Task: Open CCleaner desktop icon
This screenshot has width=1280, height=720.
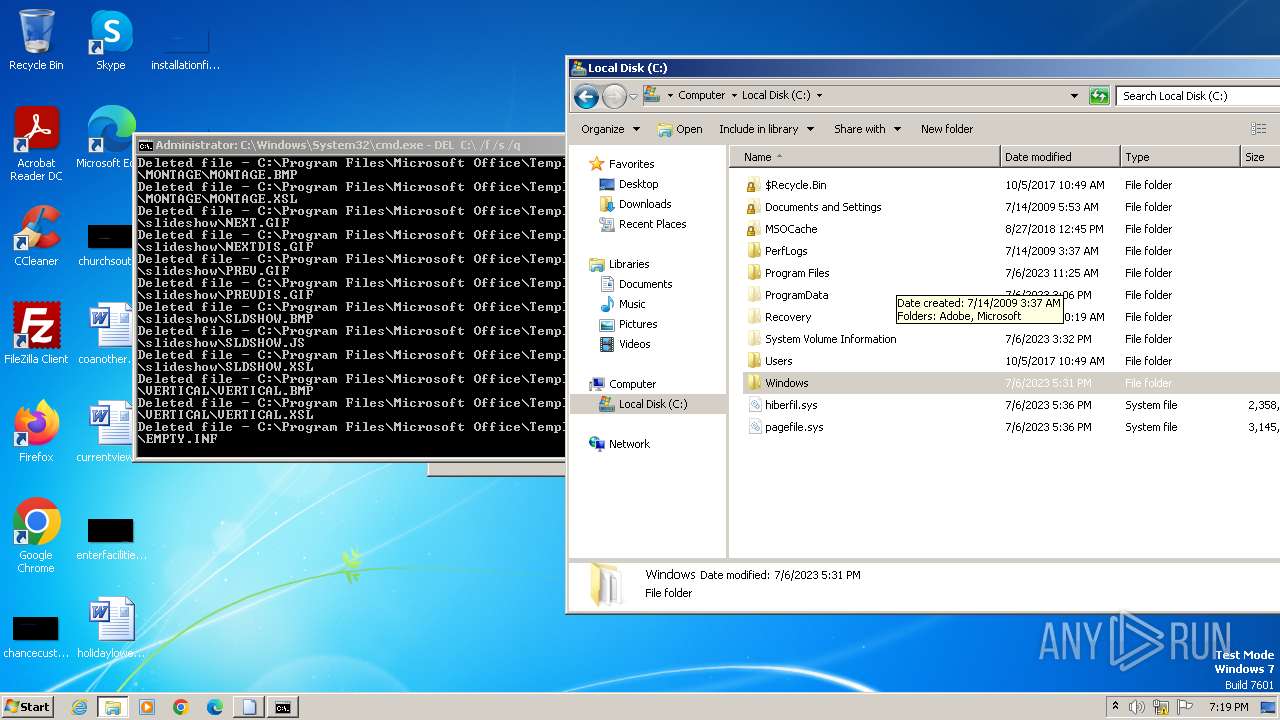Action: pyautogui.click(x=36, y=236)
